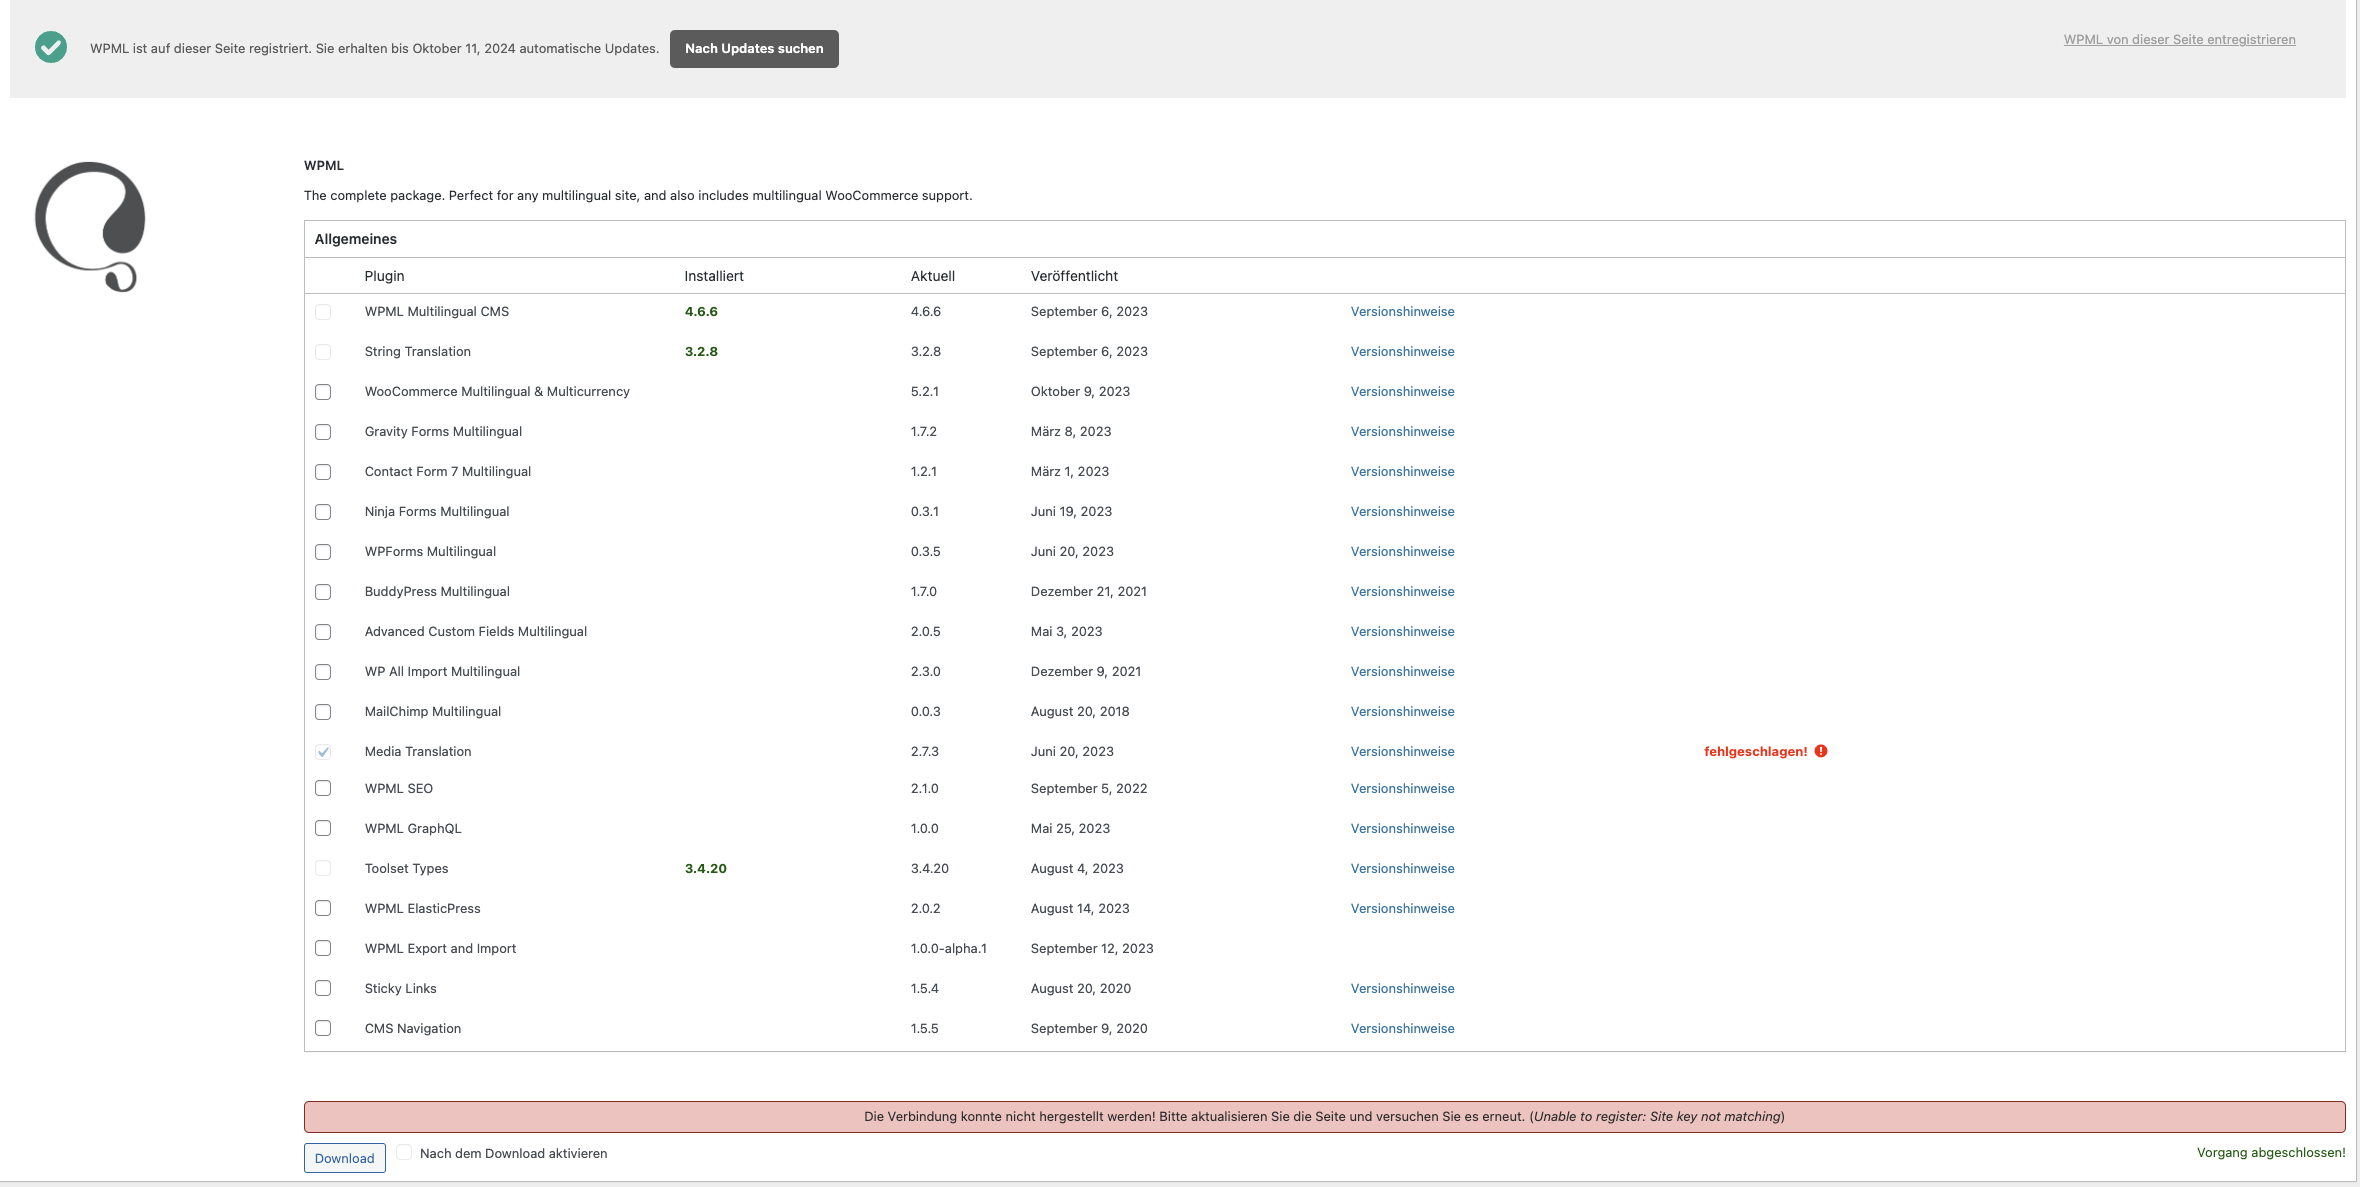Click the 'Media Translation' plugin name
2360x1187 pixels.
point(417,752)
